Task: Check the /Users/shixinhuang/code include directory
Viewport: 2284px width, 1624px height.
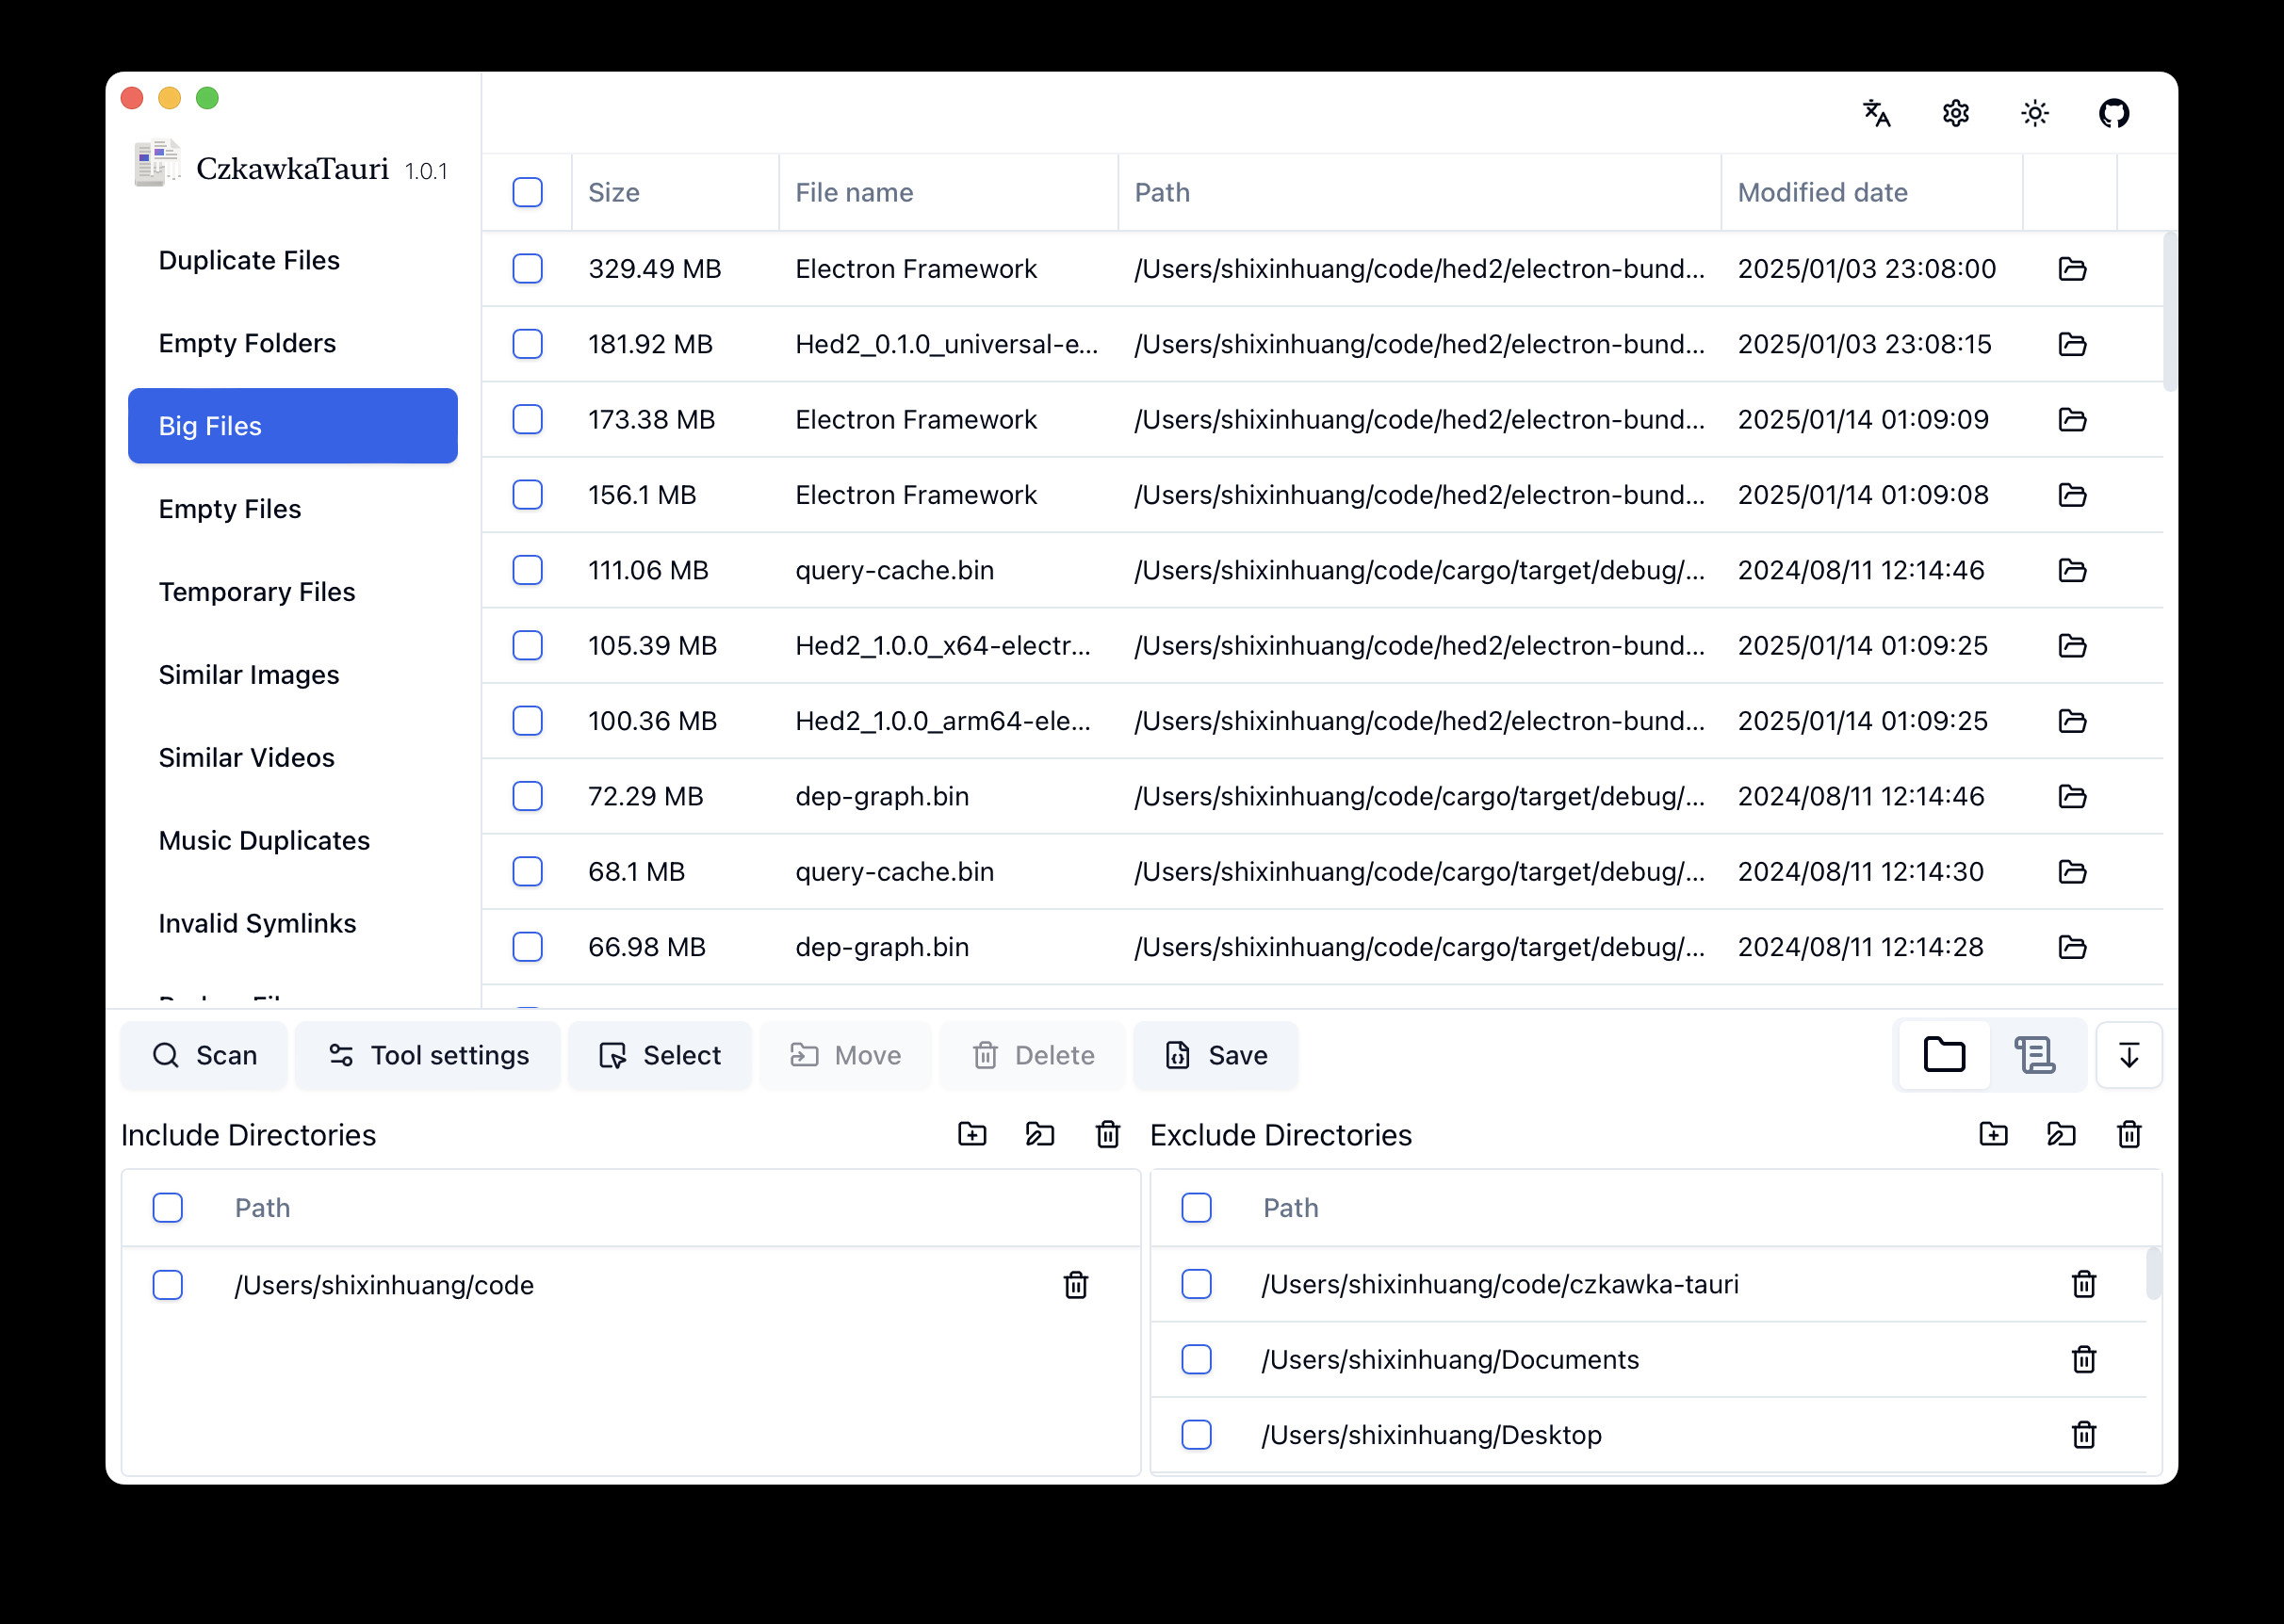Action: pyautogui.click(x=168, y=1284)
